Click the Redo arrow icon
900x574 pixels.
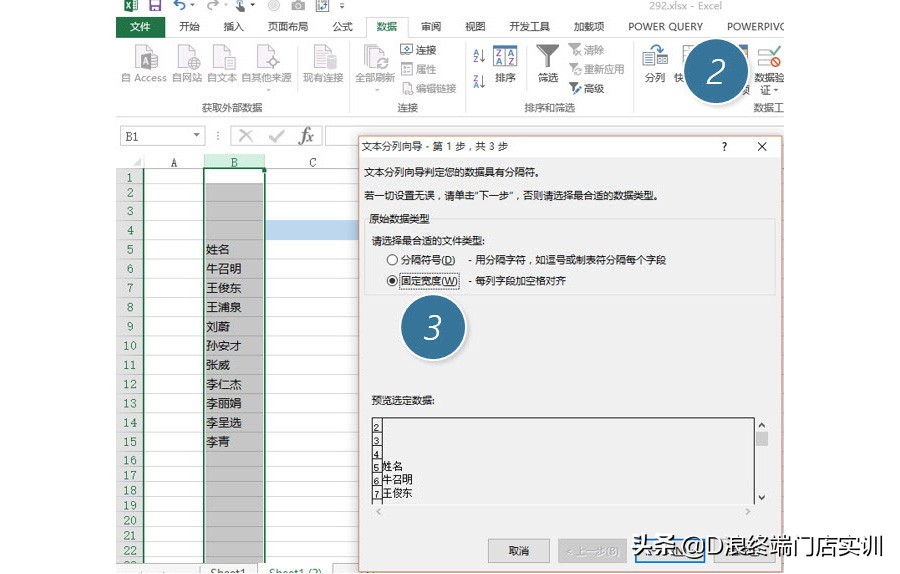coord(212,6)
